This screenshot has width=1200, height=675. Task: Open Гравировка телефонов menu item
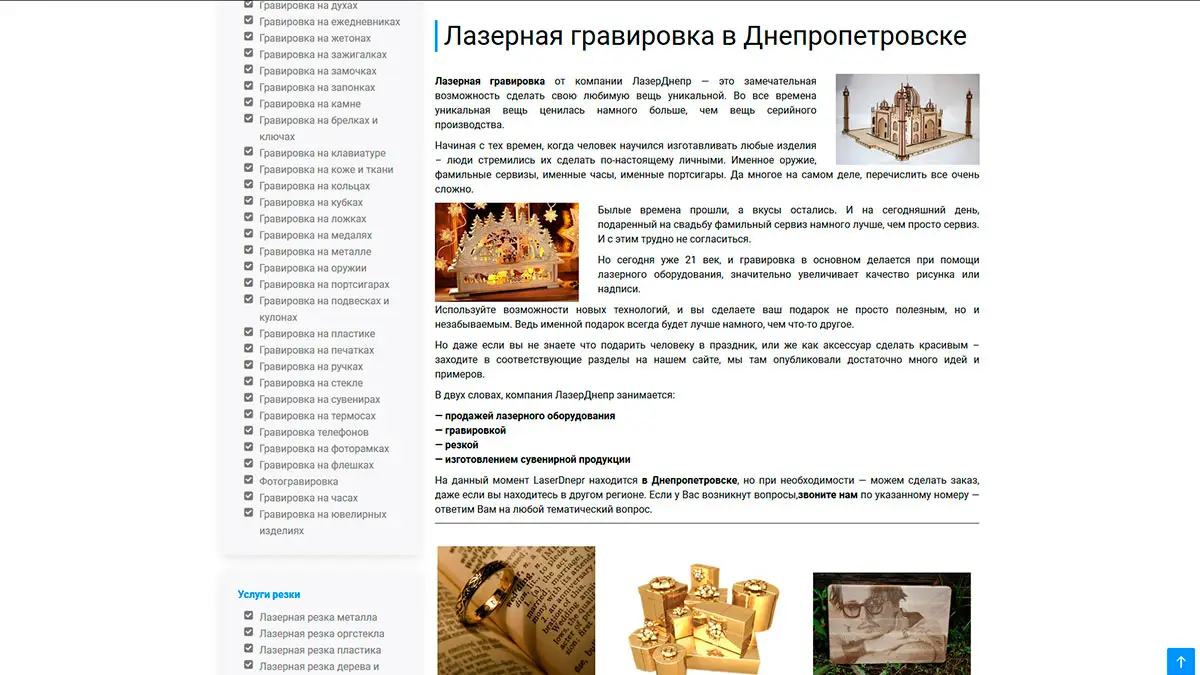(313, 432)
